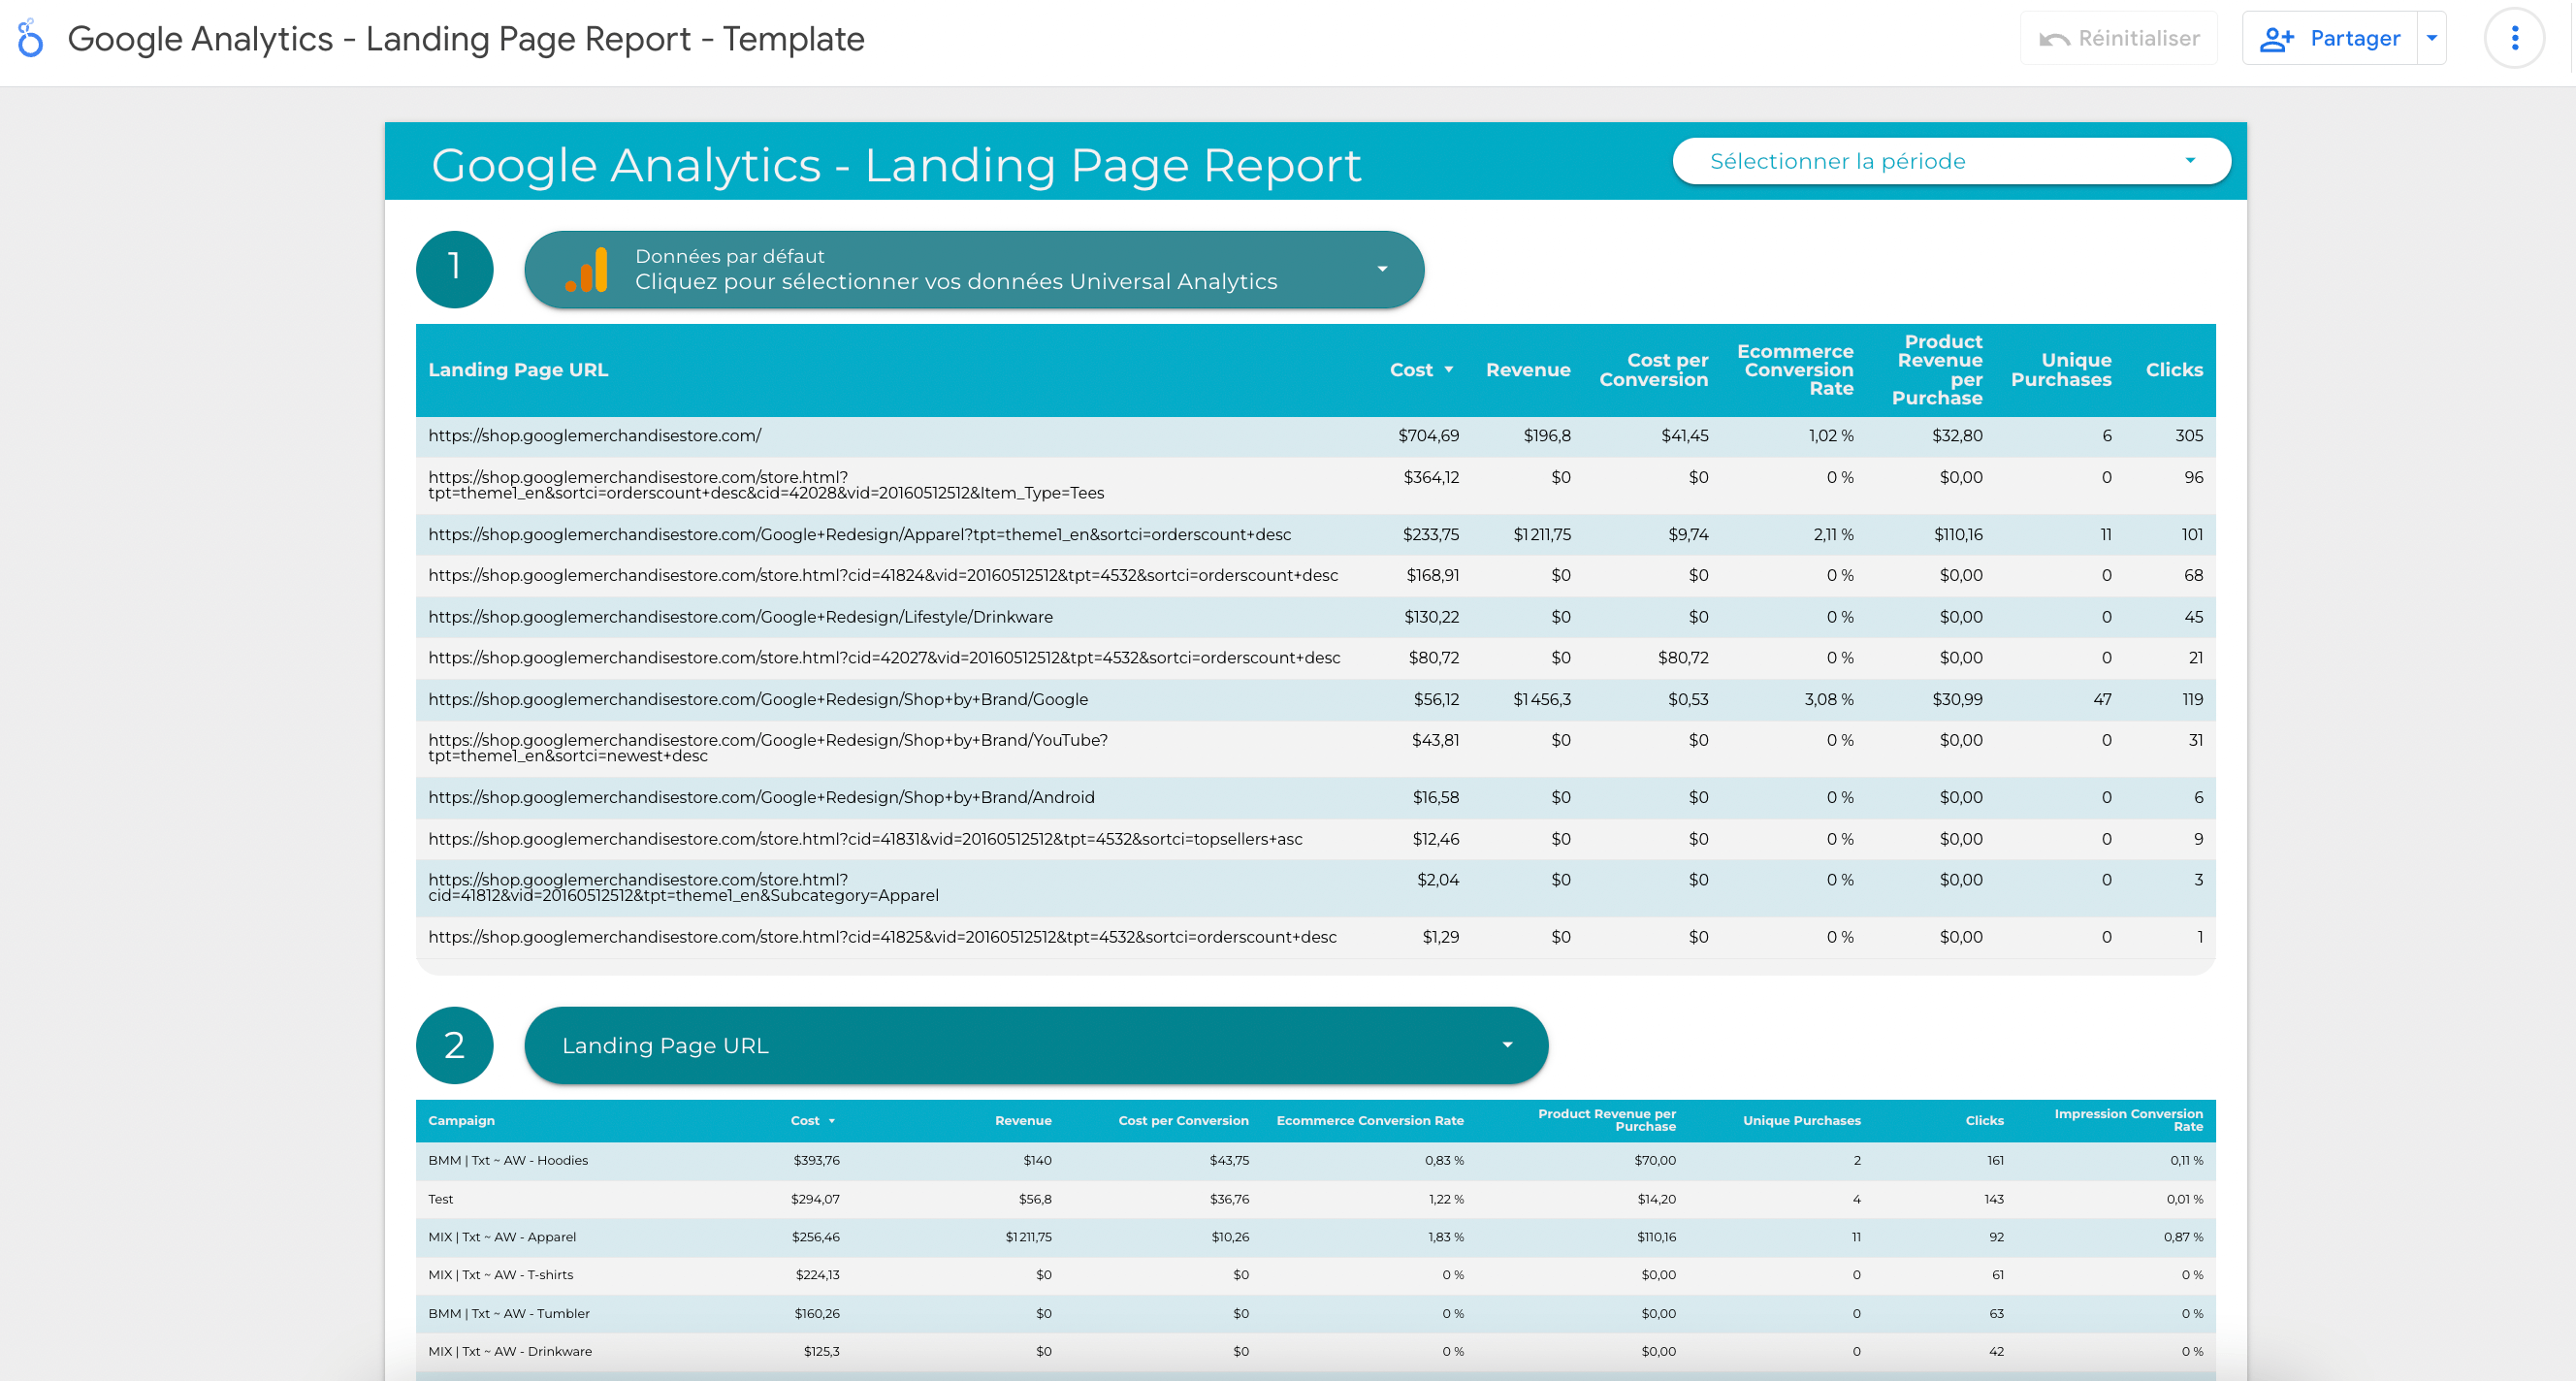Viewport: 2576px width, 1381px height.
Task: Select the MIX | Txt ~ AW - Apparel campaign
Action: point(1315,1237)
